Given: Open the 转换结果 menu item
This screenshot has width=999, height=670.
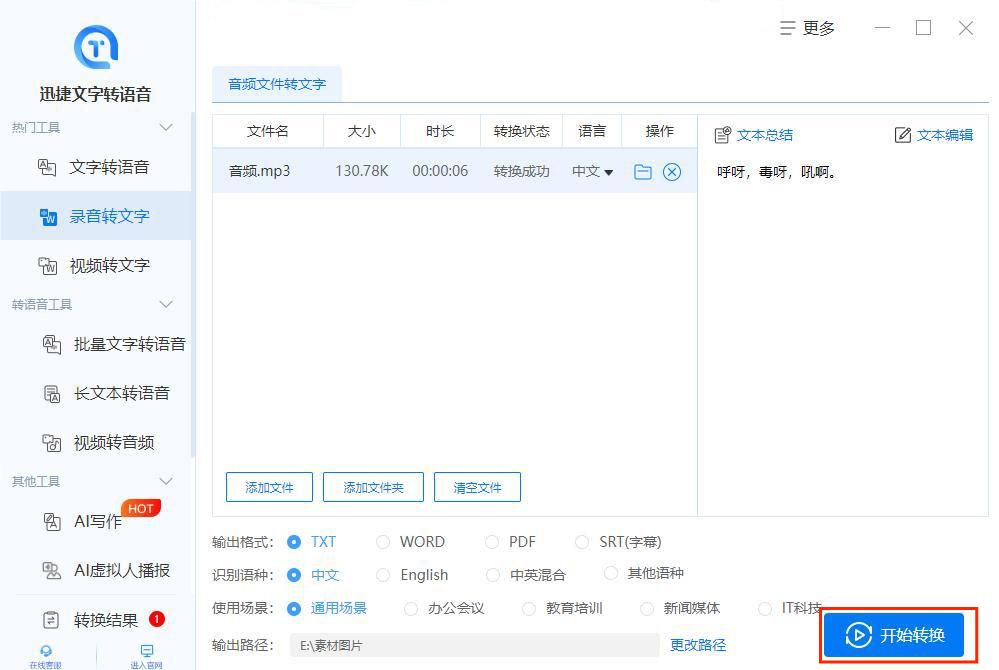Looking at the screenshot, I should (x=96, y=620).
